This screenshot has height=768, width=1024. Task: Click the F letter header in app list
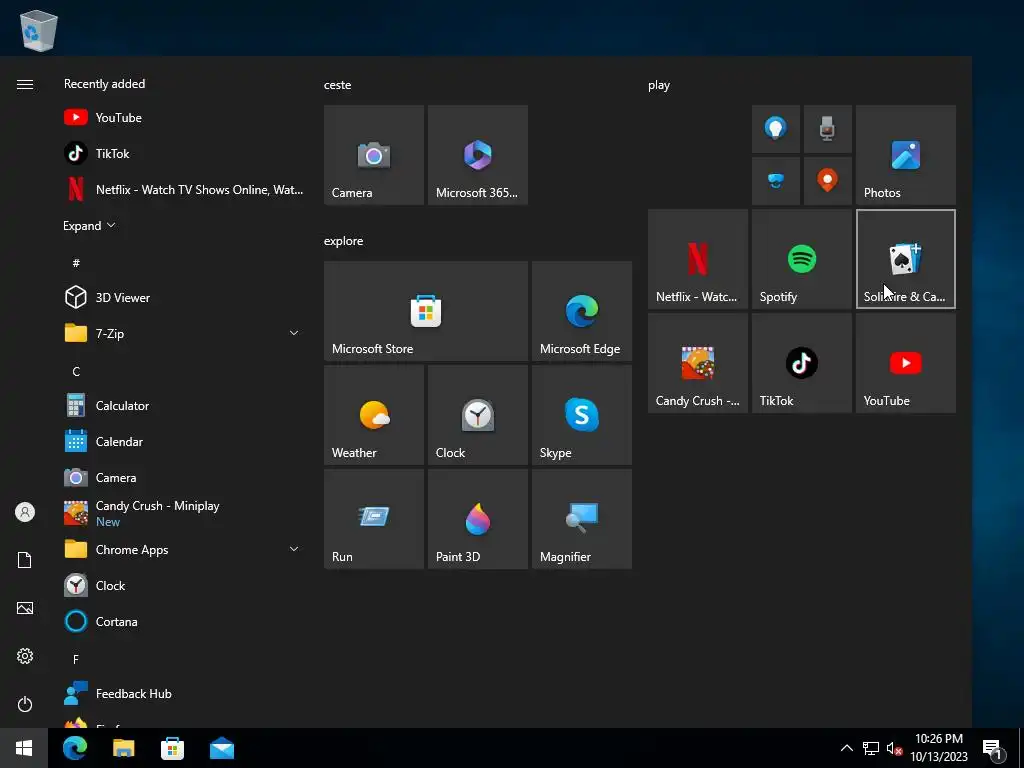(76, 660)
